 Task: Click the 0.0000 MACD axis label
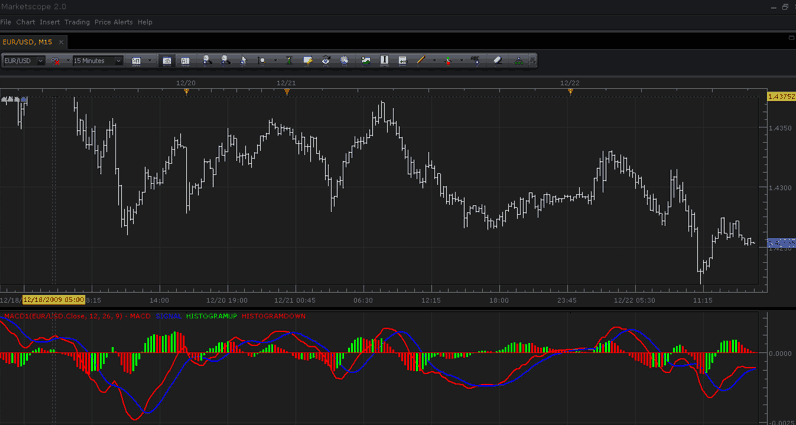click(782, 353)
